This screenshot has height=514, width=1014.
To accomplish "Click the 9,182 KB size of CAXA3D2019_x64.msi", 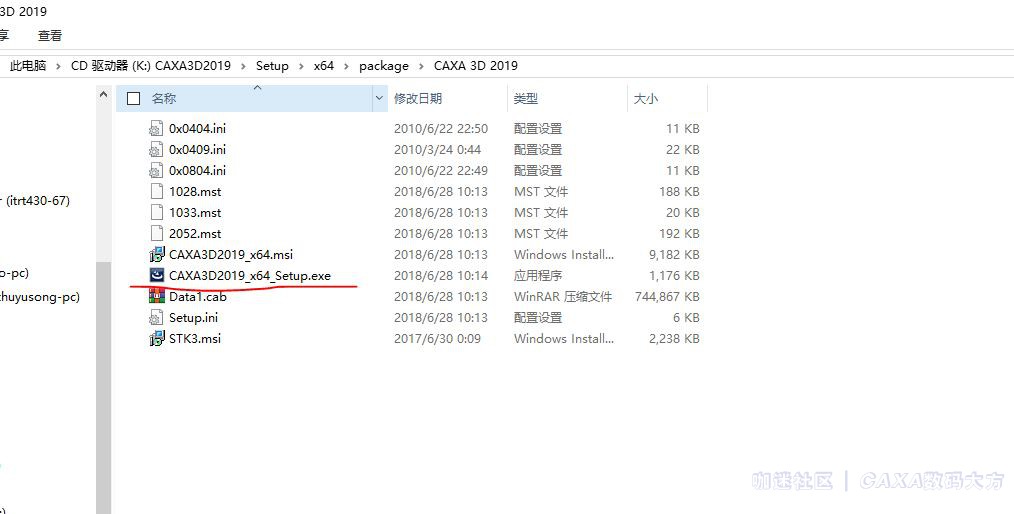I will [x=674, y=255].
